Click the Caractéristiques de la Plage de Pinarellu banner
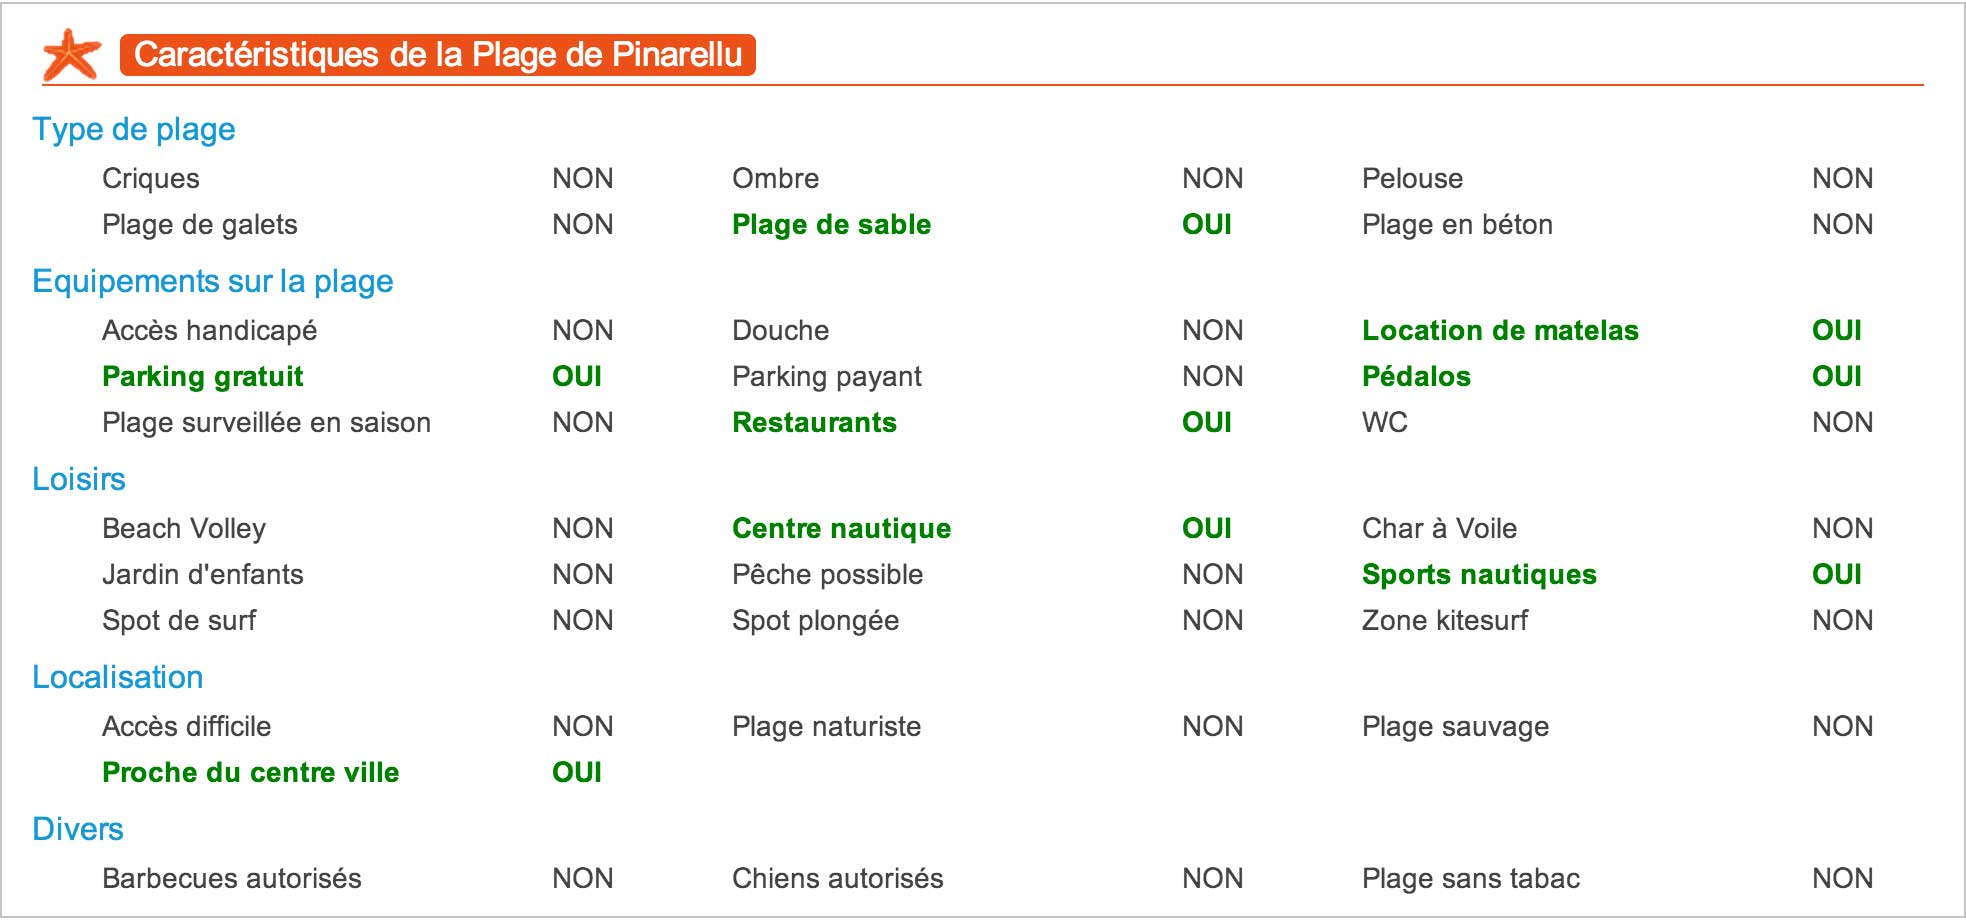This screenshot has height=922, width=1966. point(438,55)
